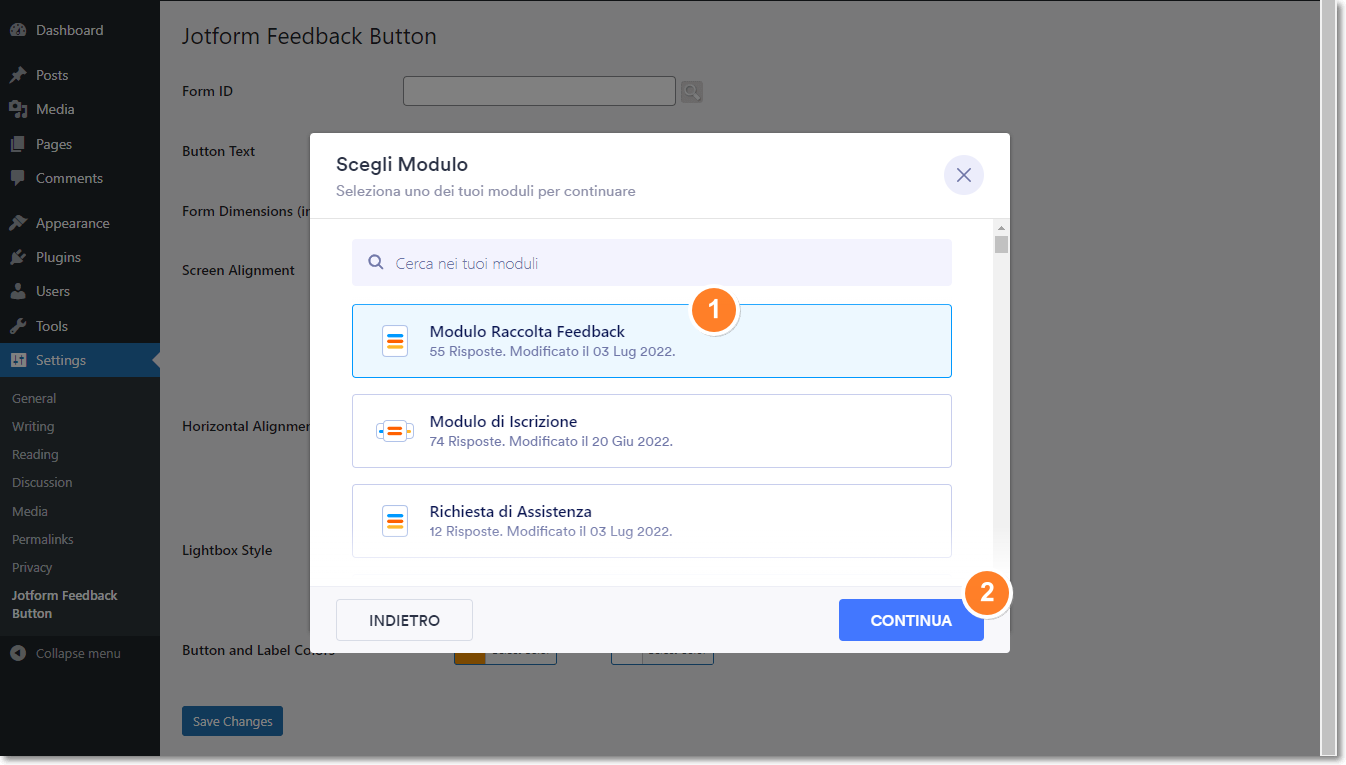Image resolution: width=1346 pixels, height=765 pixels.
Task: Click the form search icon beside Form ID
Action: [x=692, y=92]
